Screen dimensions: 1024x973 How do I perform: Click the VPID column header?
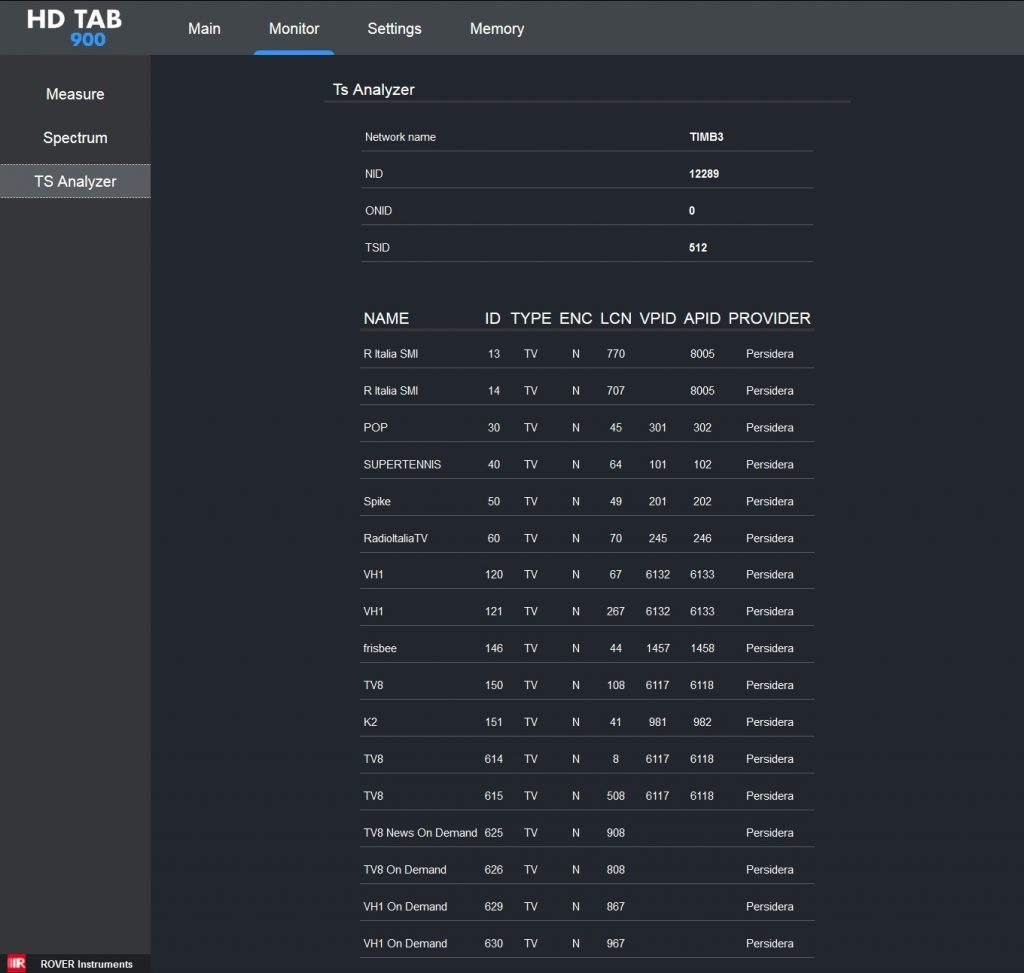coord(658,318)
